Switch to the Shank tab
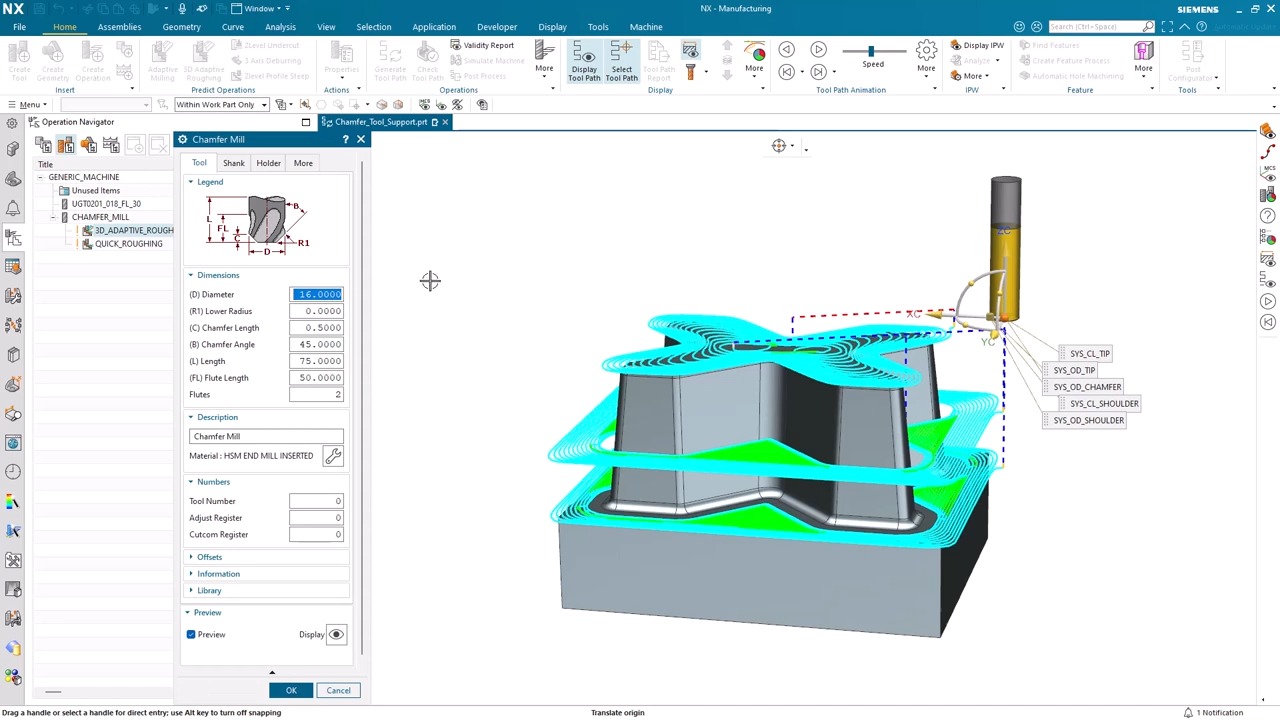This screenshot has width=1280, height=720. click(234, 163)
